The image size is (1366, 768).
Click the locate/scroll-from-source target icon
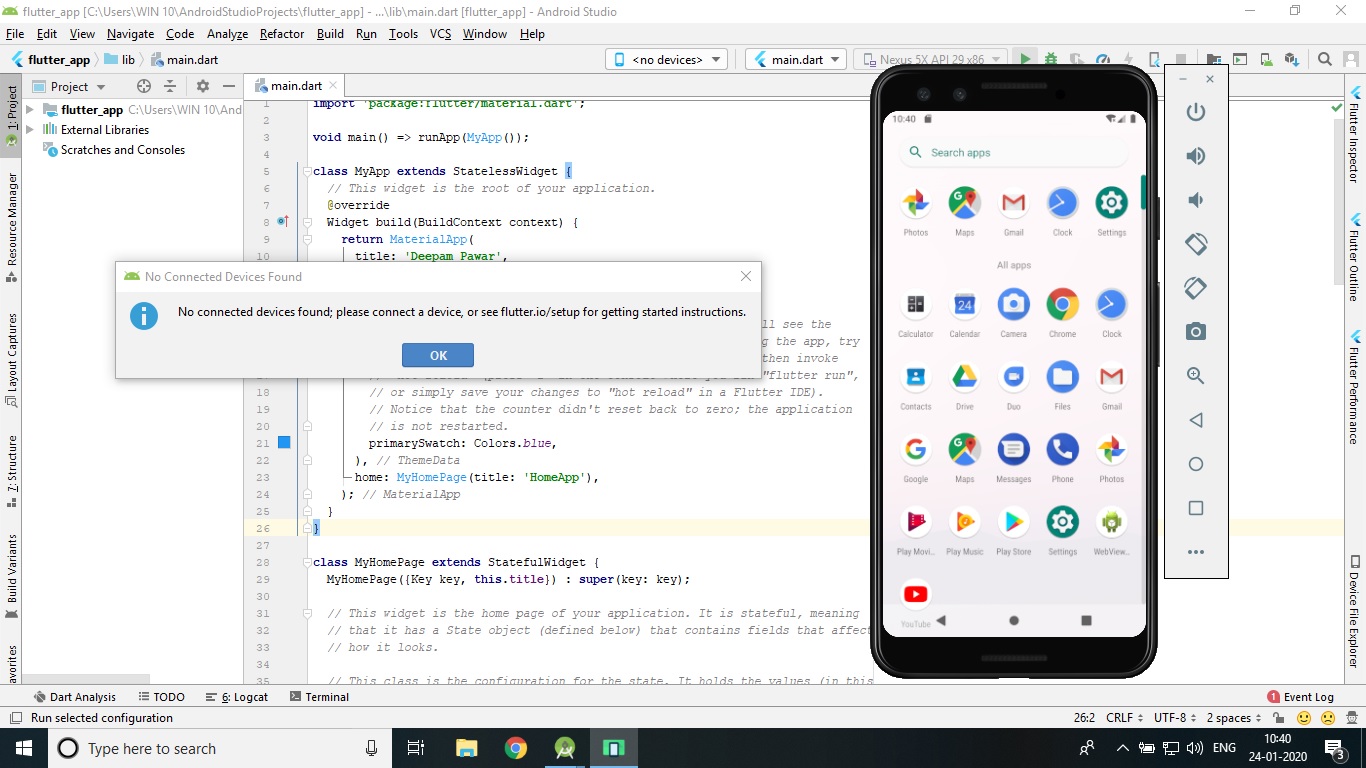click(144, 86)
